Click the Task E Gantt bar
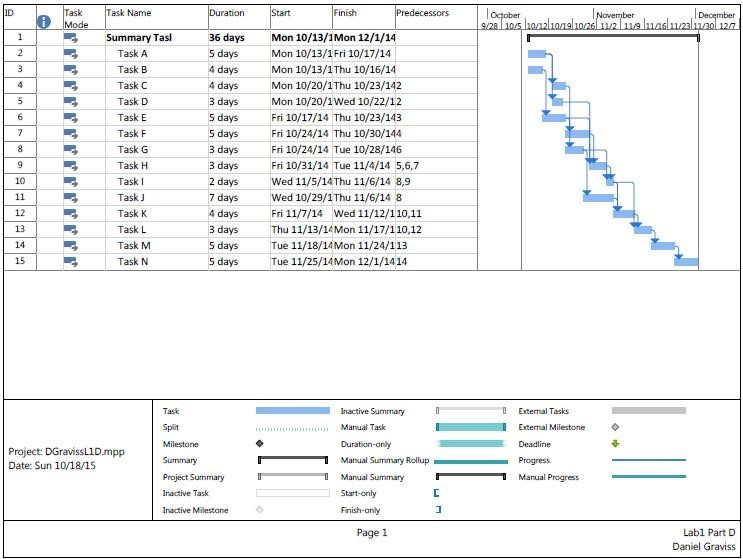743x559 pixels. pos(554,118)
